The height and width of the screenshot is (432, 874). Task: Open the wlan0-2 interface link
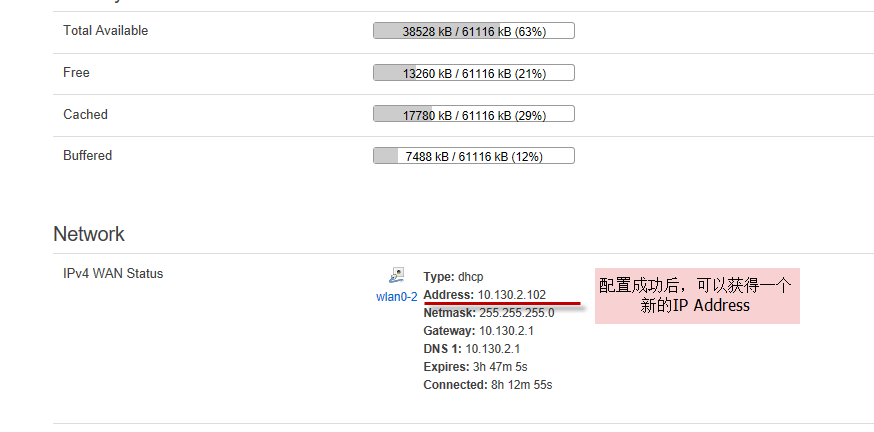click(x=397, y=297)
